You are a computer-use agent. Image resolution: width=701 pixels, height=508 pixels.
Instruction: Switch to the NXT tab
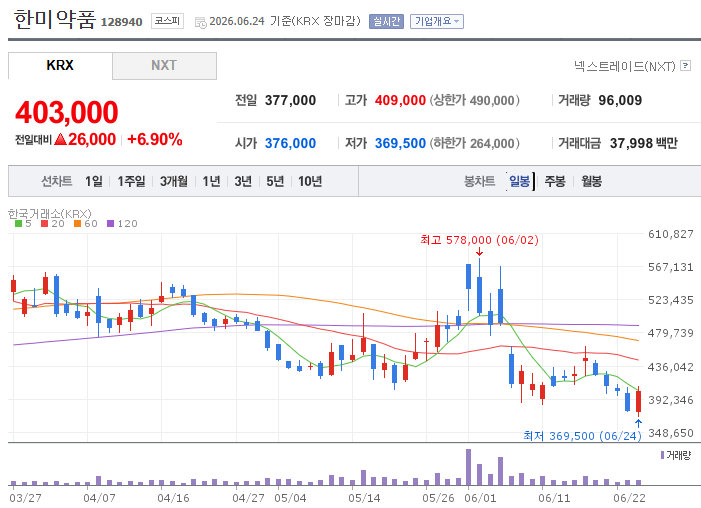(x=164, y=66)
